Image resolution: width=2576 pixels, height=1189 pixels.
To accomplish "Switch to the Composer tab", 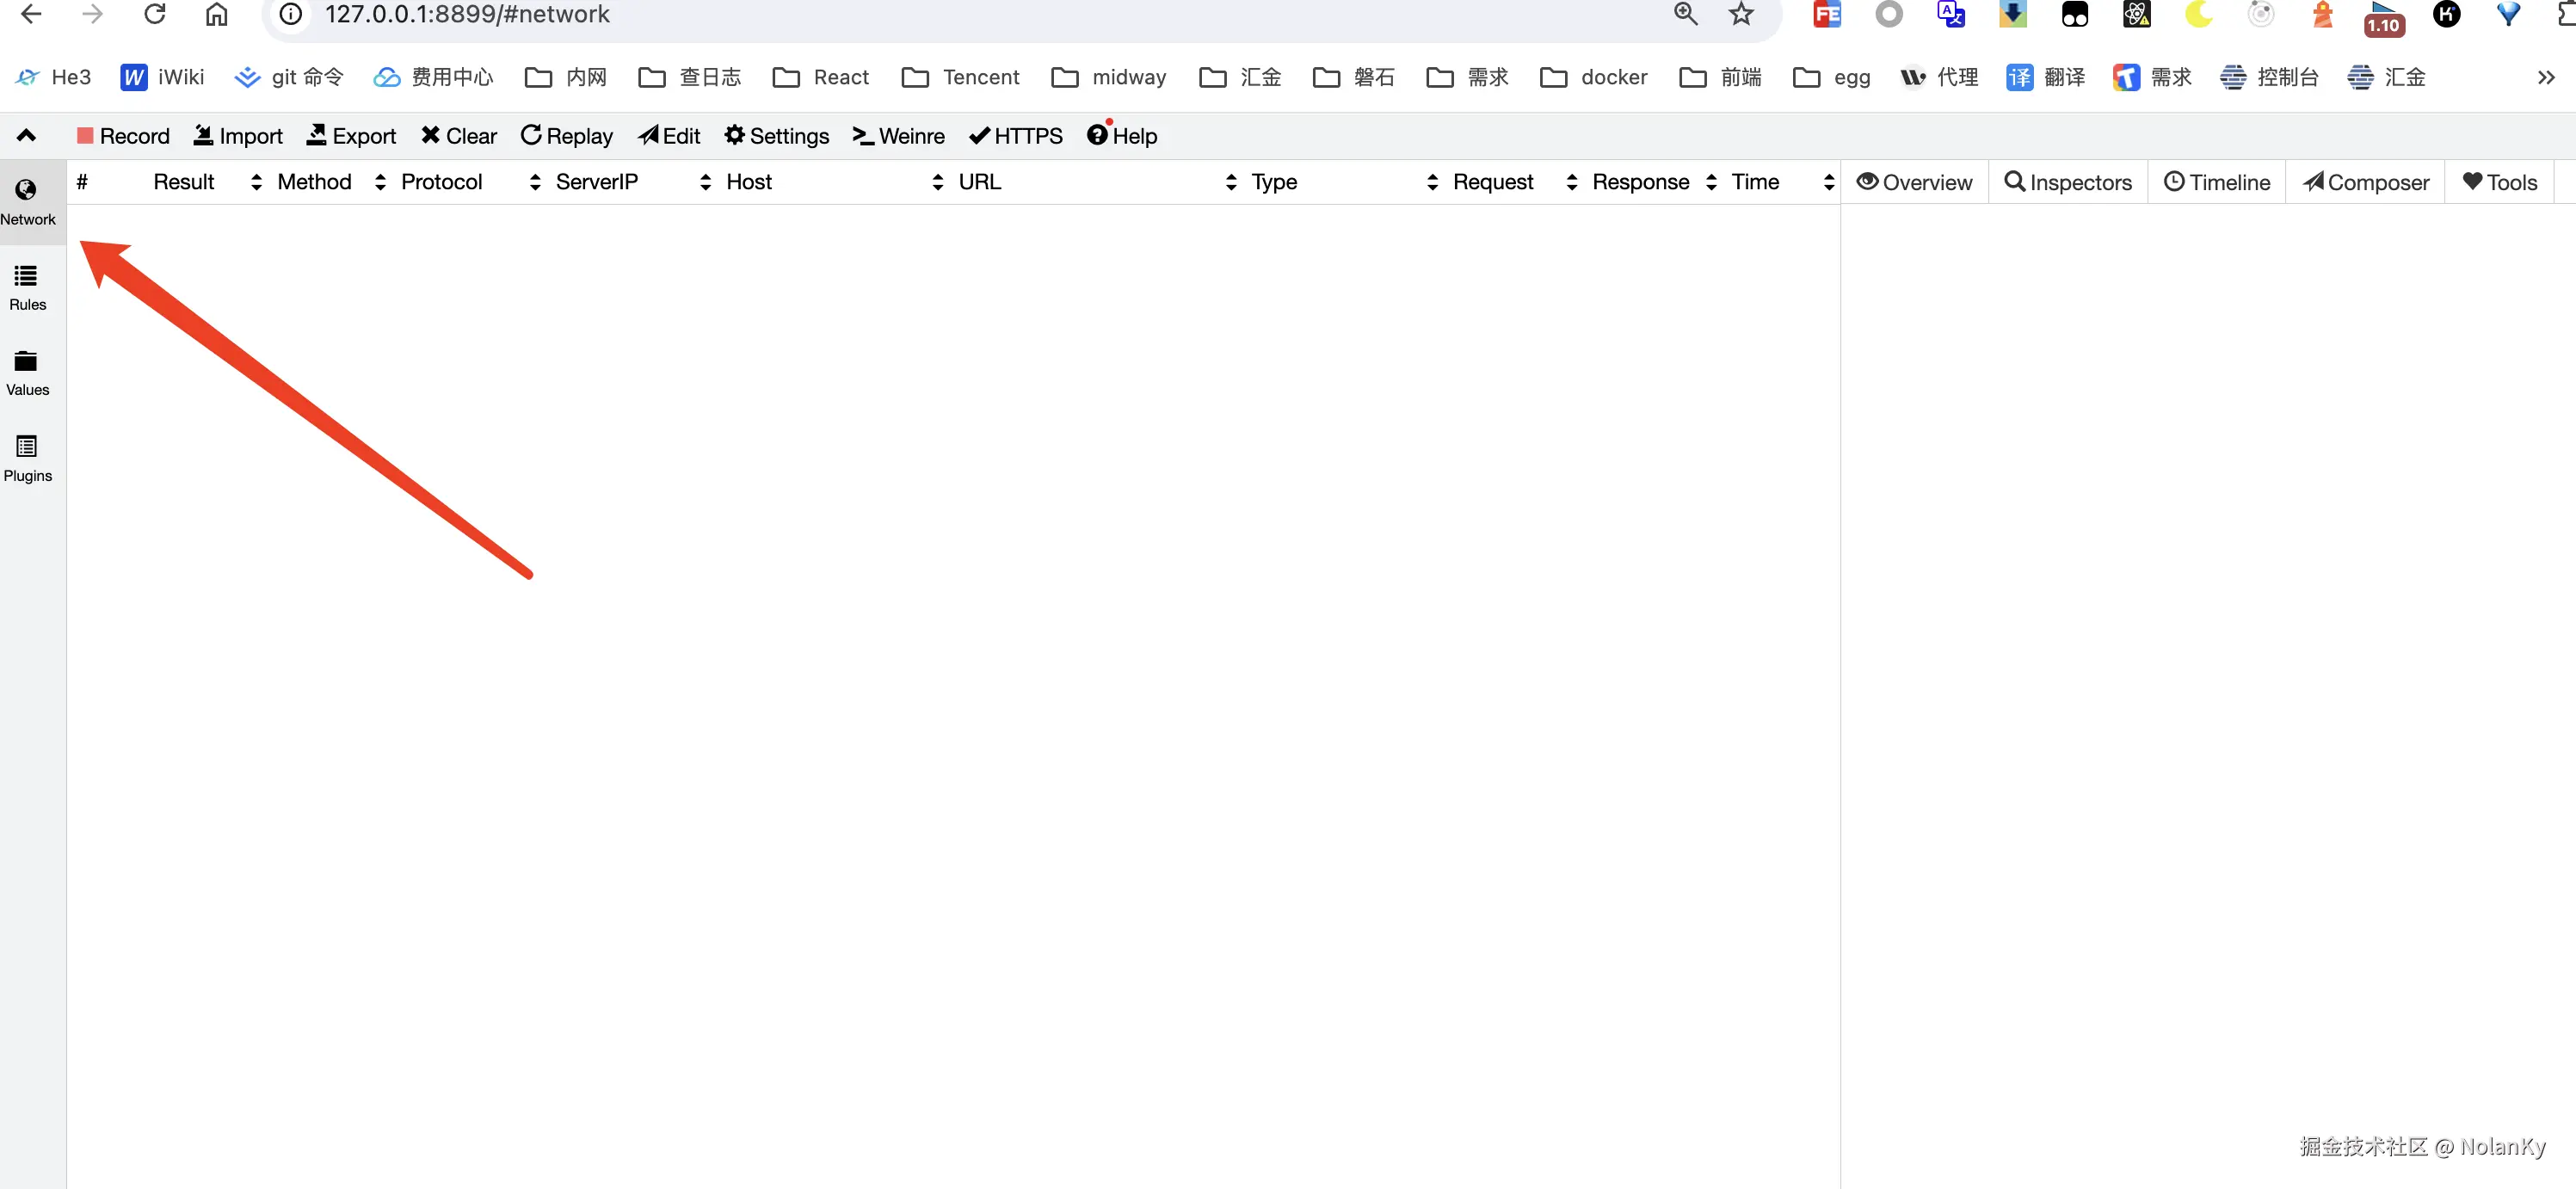I will [2365, 182].
